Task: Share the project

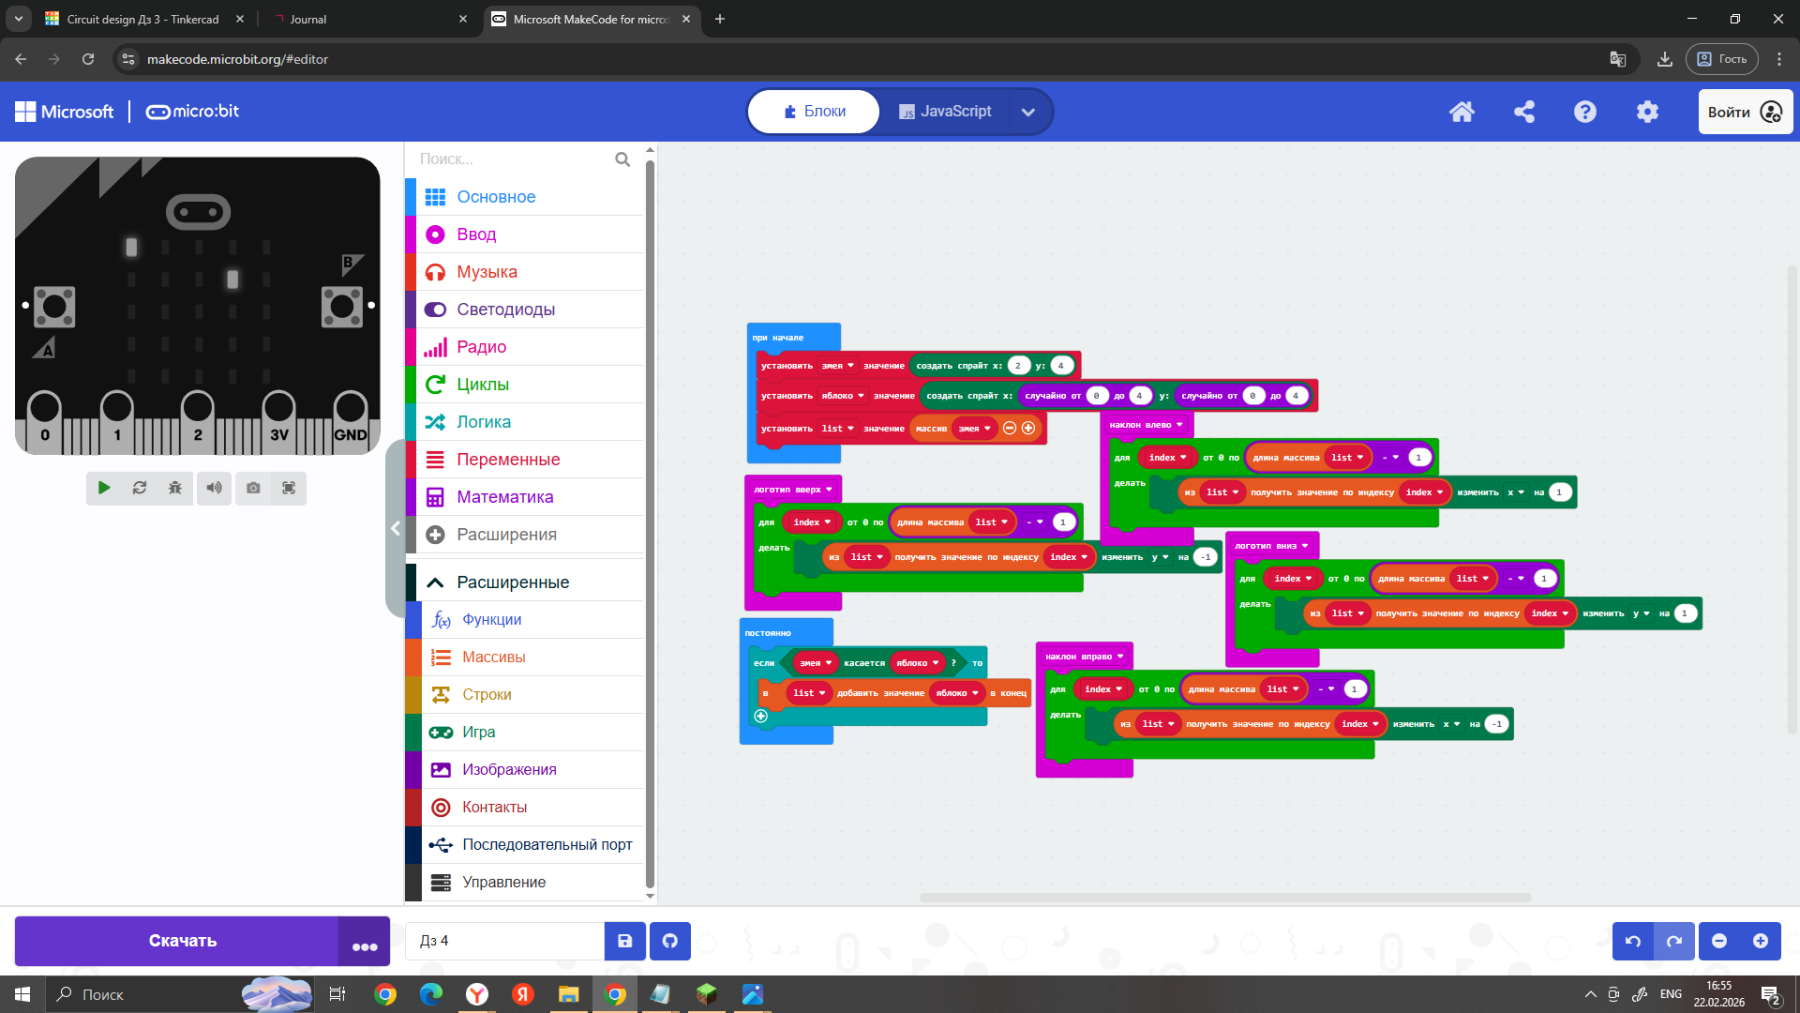Action: click(1524, 112)
